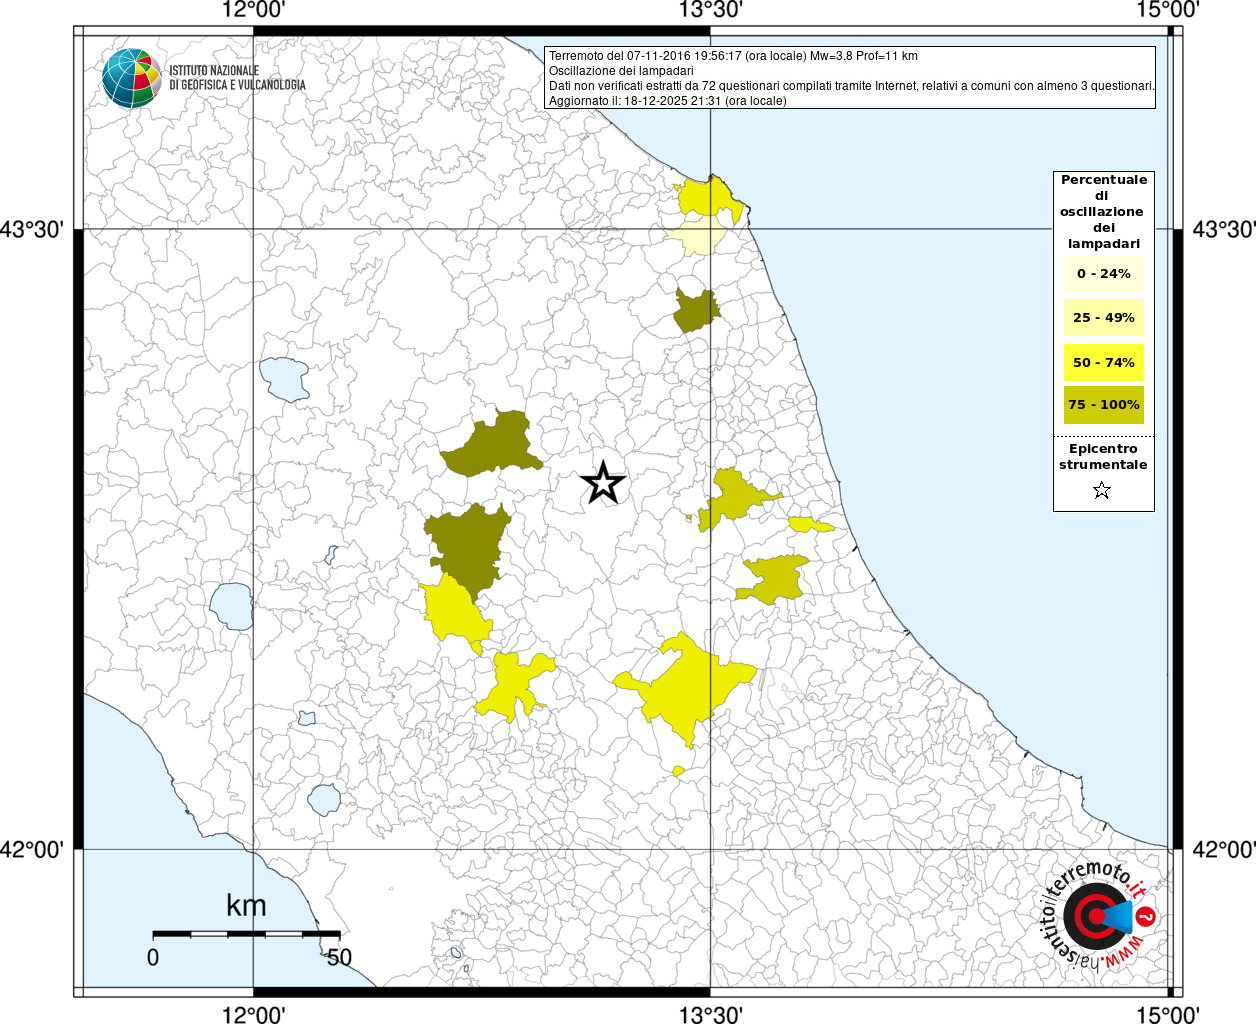
Task: Click the 'Percentuale di oscillazione' legend title
Action: point(1103,211)
